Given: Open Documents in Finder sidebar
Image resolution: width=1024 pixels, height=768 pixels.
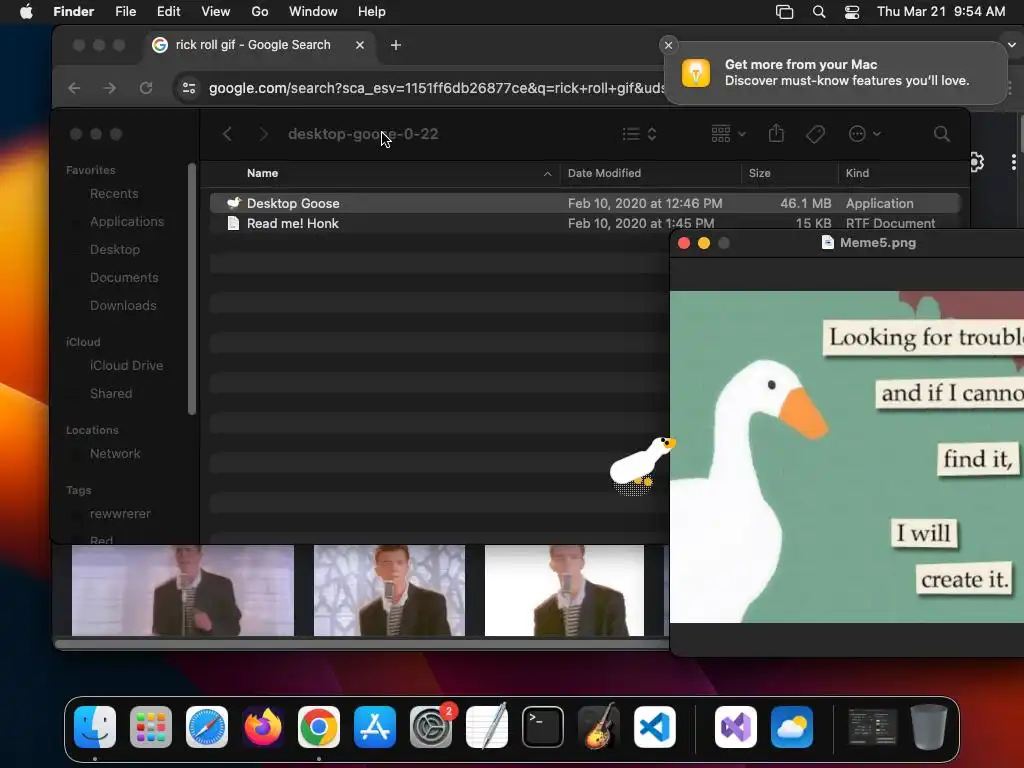Looking at the screenshot, I should click(x=124, y=278).
